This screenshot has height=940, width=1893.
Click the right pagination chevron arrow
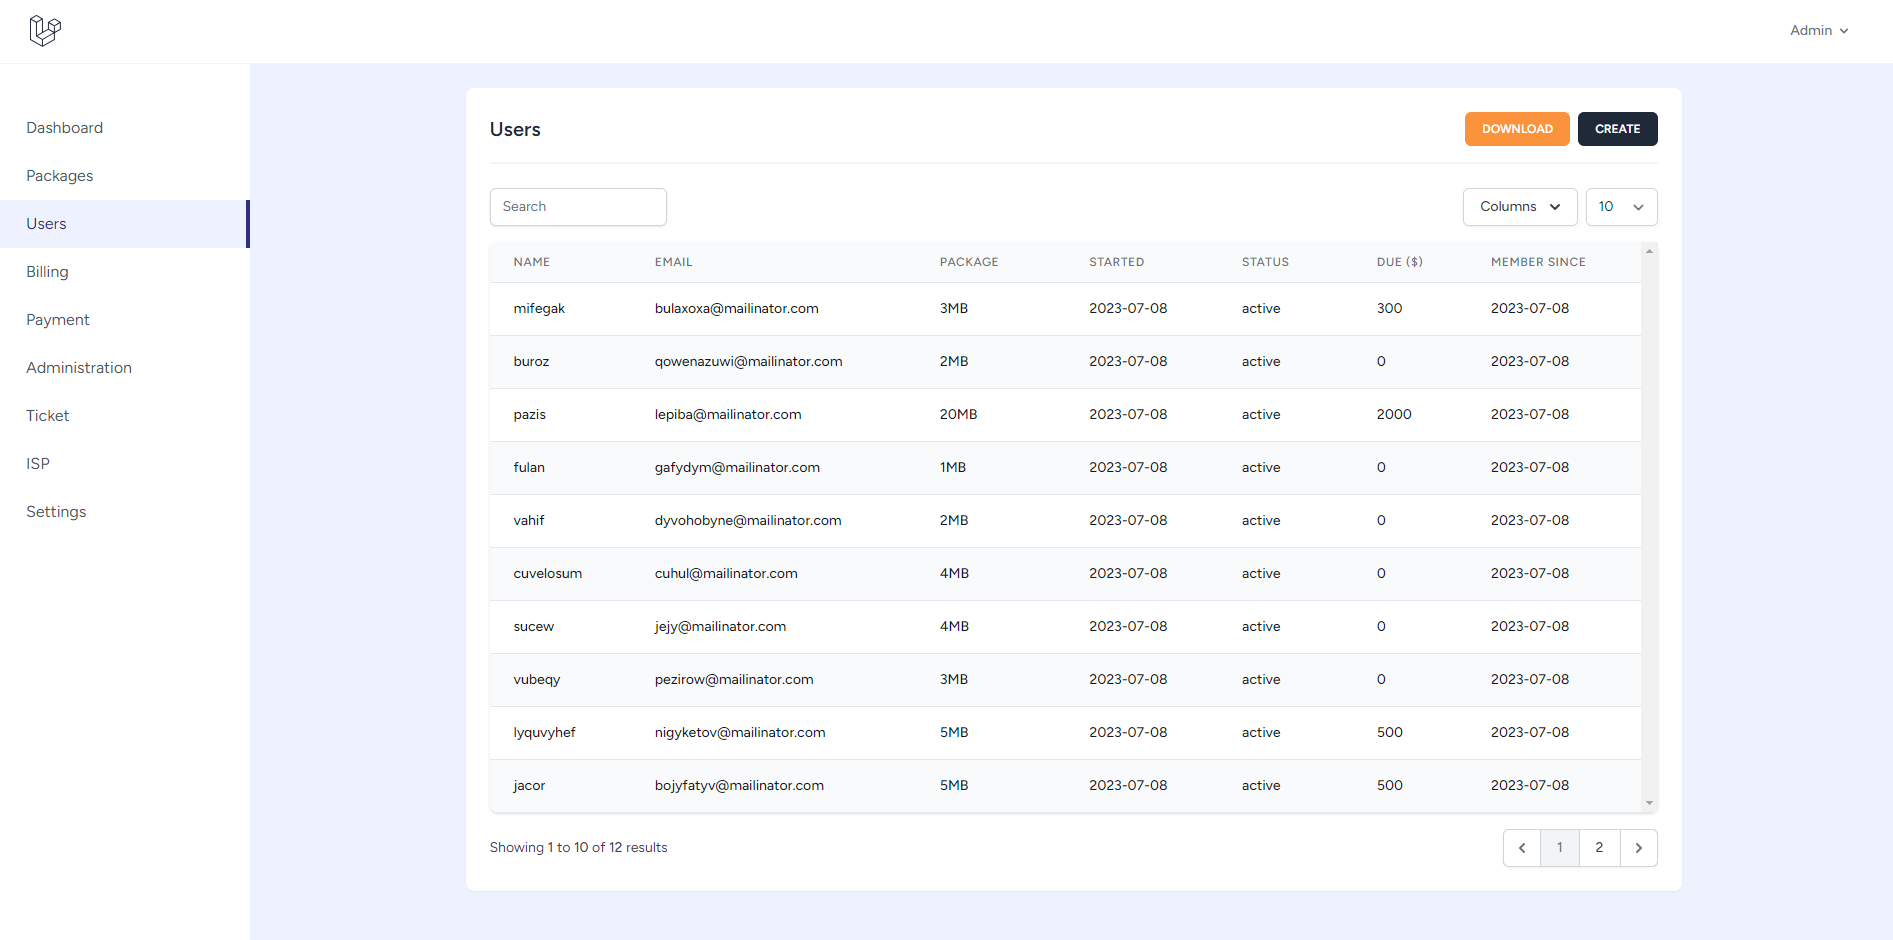1639,847
